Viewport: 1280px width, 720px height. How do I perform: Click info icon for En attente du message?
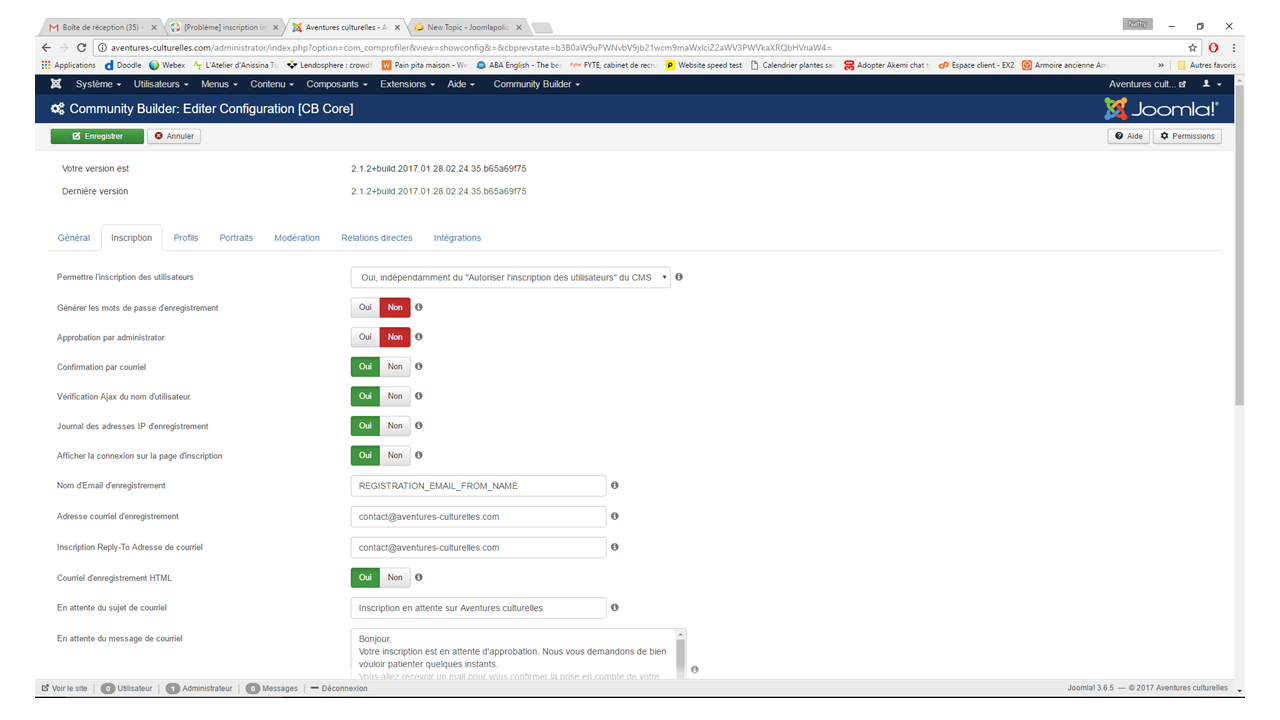(695, 670)
